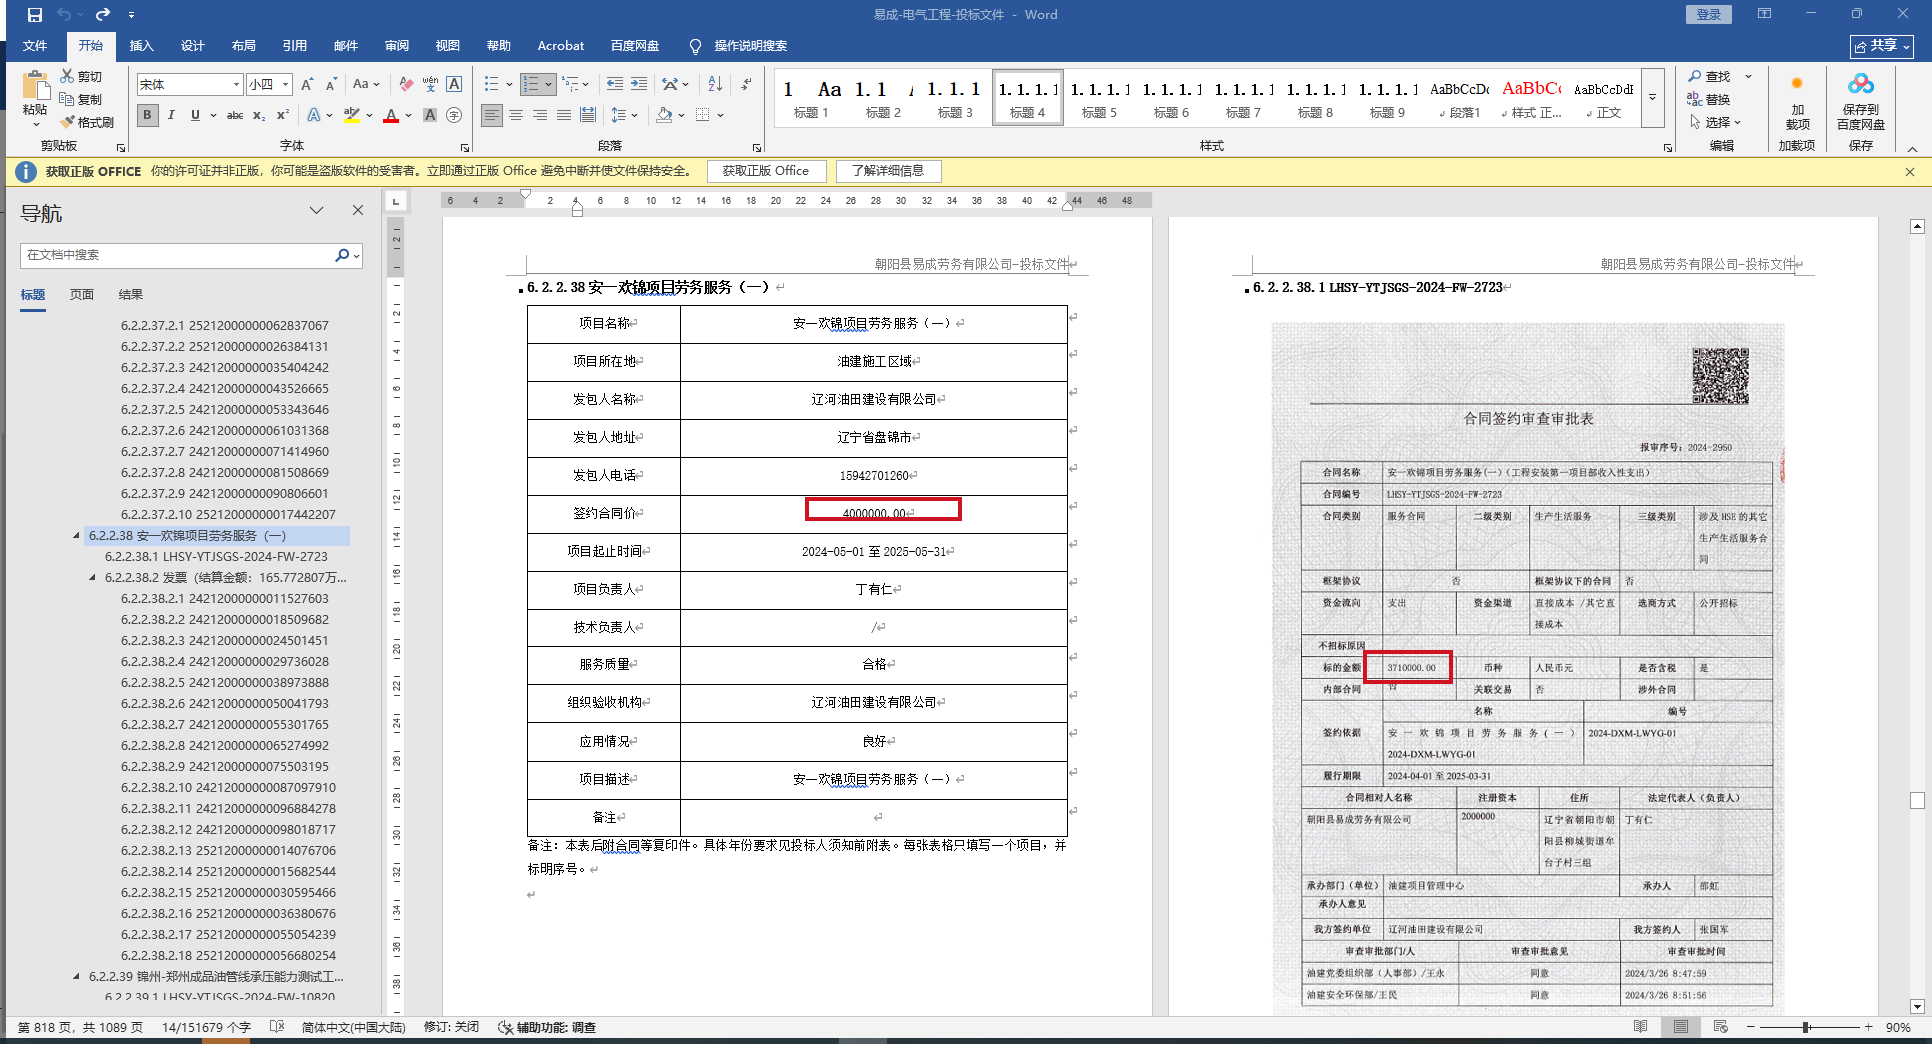Collapse the 6.2.2.38 安一欢锦项目劳务服务 heading
Screen dimensions: 1932x1044
(76, 536)
